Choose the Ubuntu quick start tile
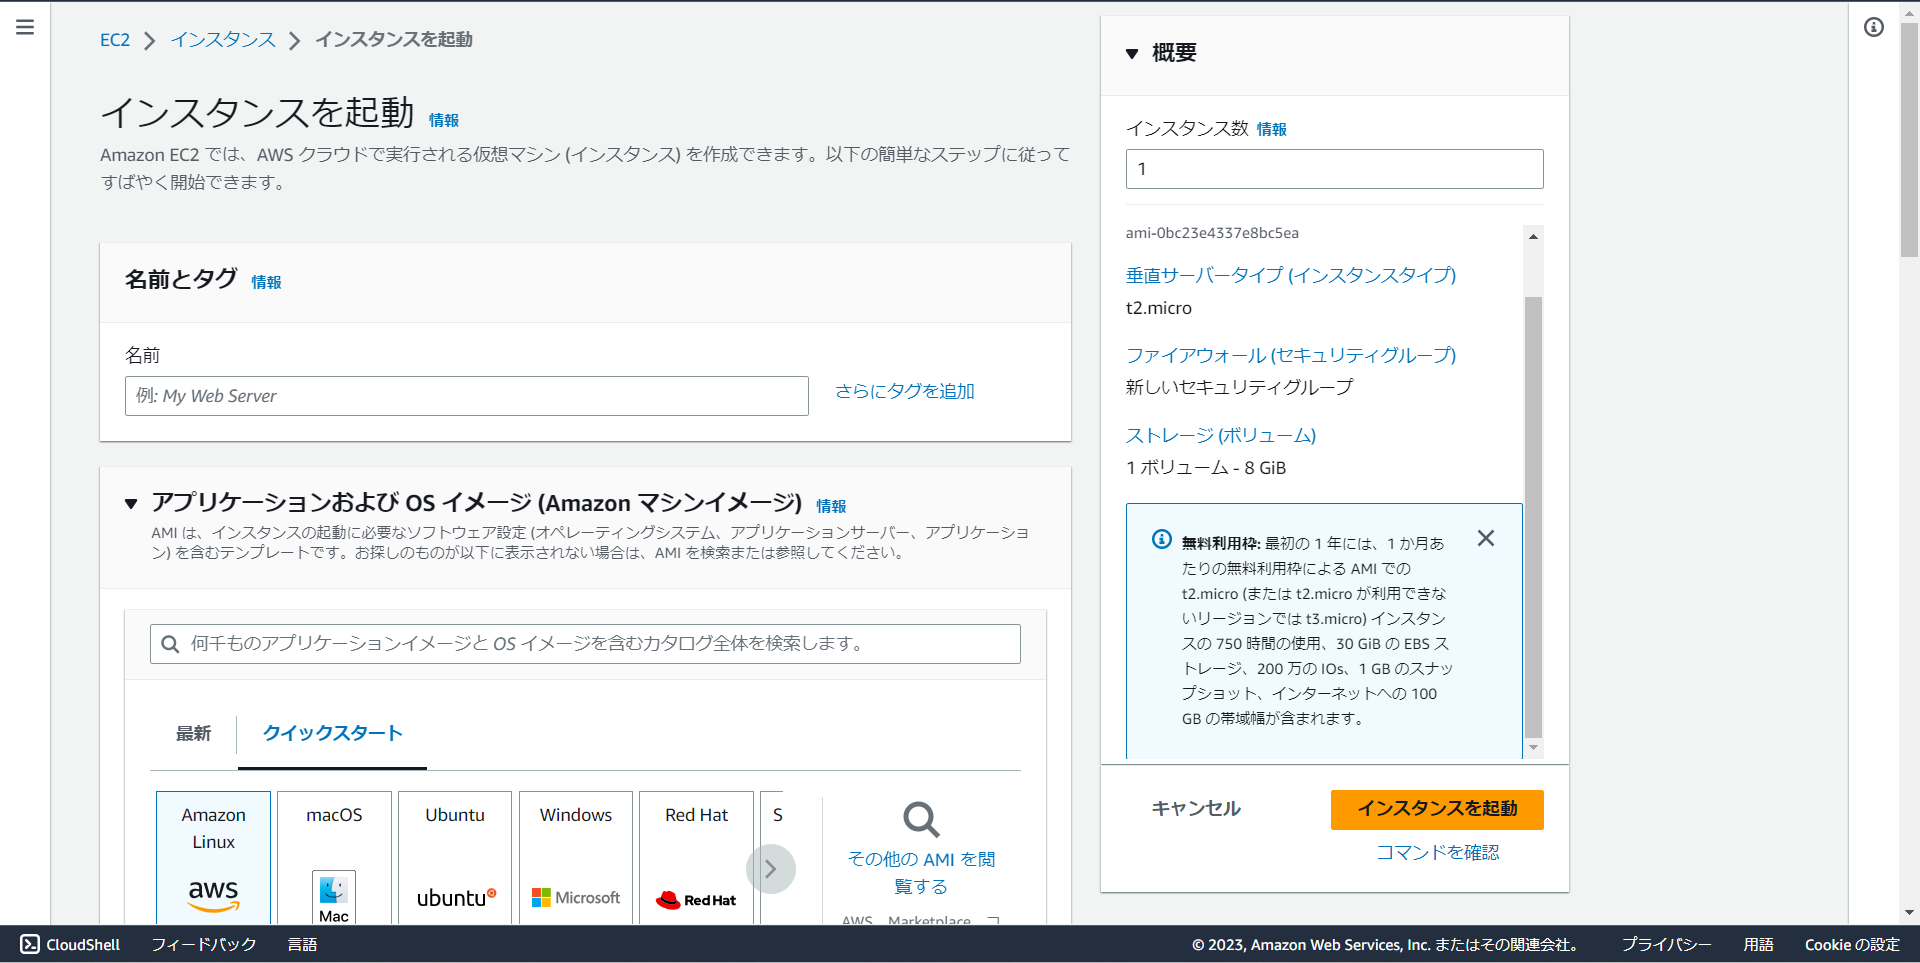The image size is (1920, 963). pyautogui.click(x=455, y=857)
